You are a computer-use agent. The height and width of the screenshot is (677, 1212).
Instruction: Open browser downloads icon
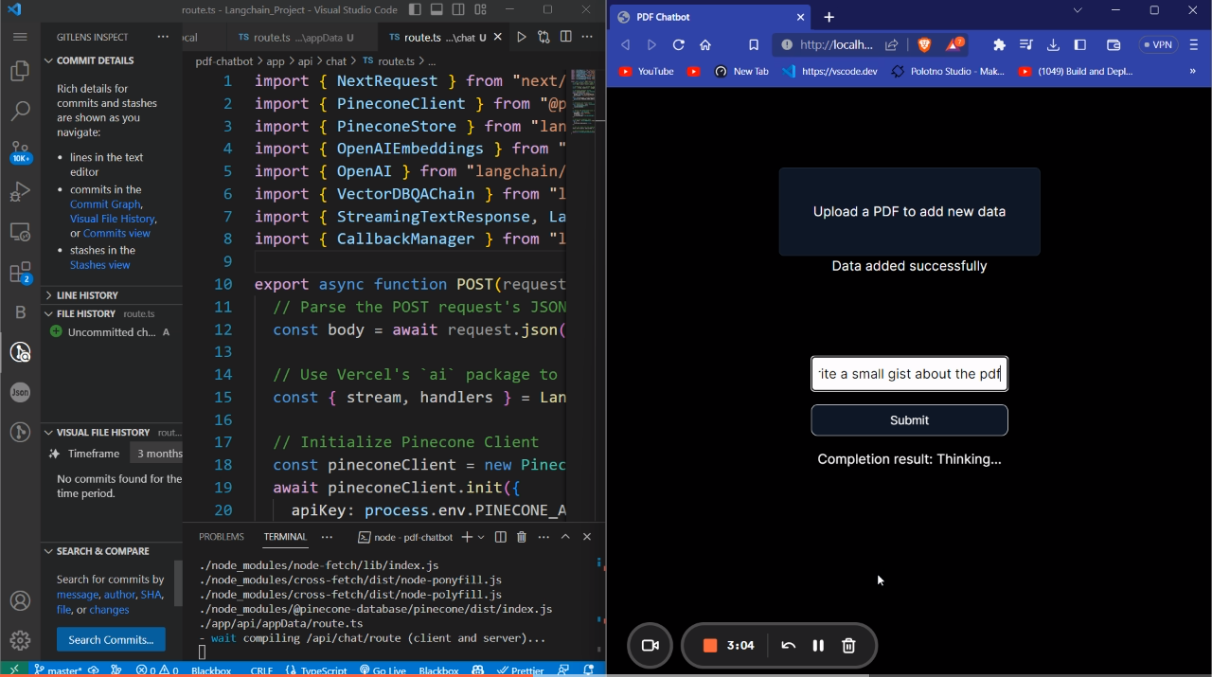(x=1053, y=45)
